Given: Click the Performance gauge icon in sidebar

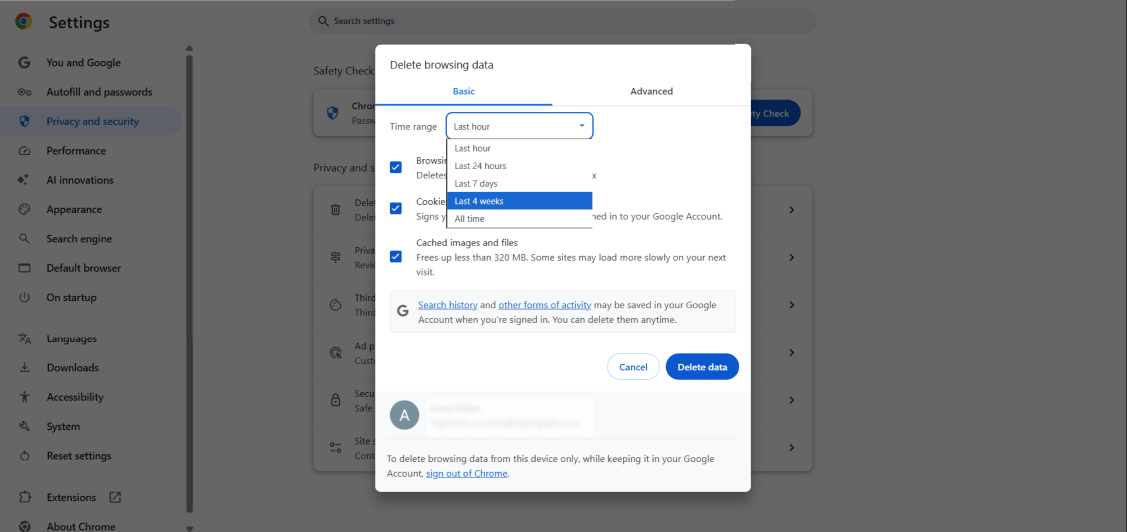Looking at the screenshot, I should point(24,151).
